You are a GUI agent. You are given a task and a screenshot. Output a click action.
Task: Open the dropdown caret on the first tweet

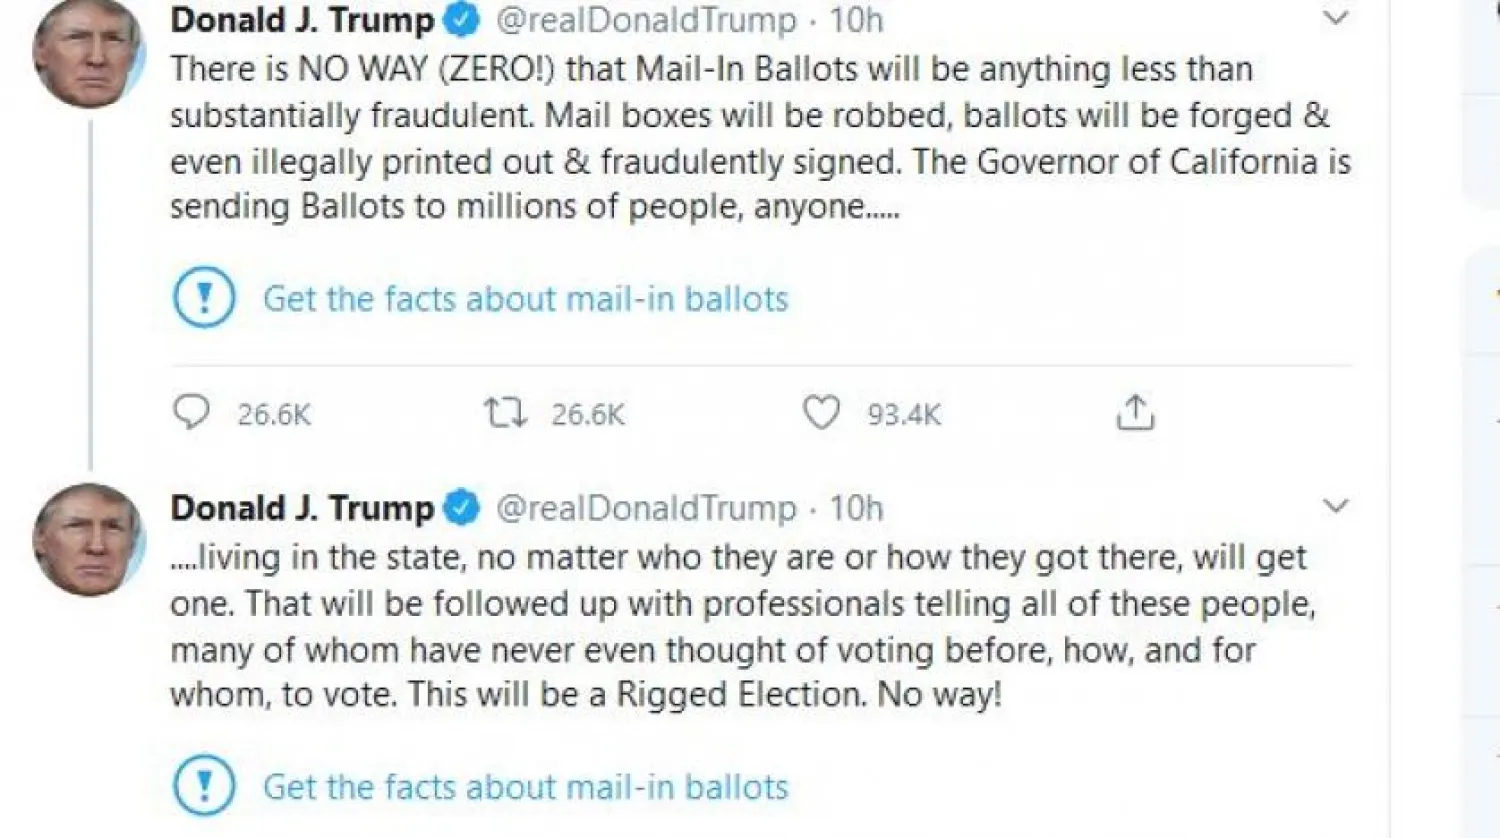(x=1335, y=17)
